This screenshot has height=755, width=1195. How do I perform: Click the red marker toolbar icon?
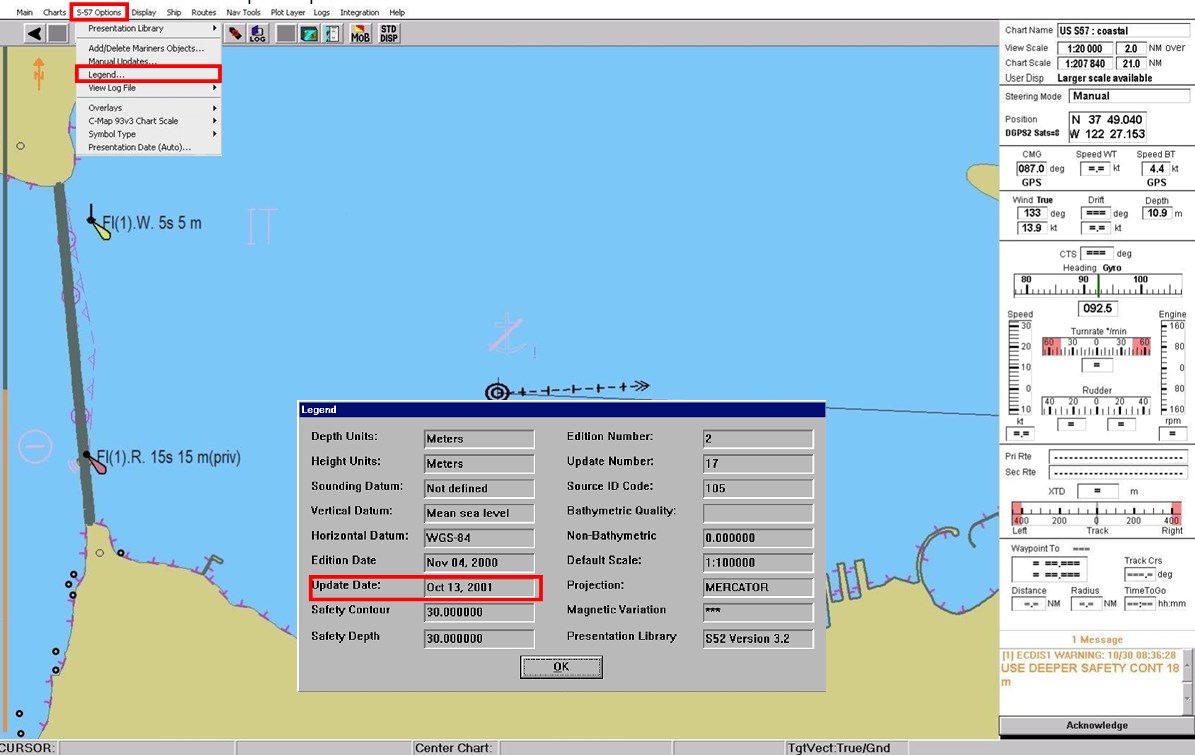pos(235,33)
